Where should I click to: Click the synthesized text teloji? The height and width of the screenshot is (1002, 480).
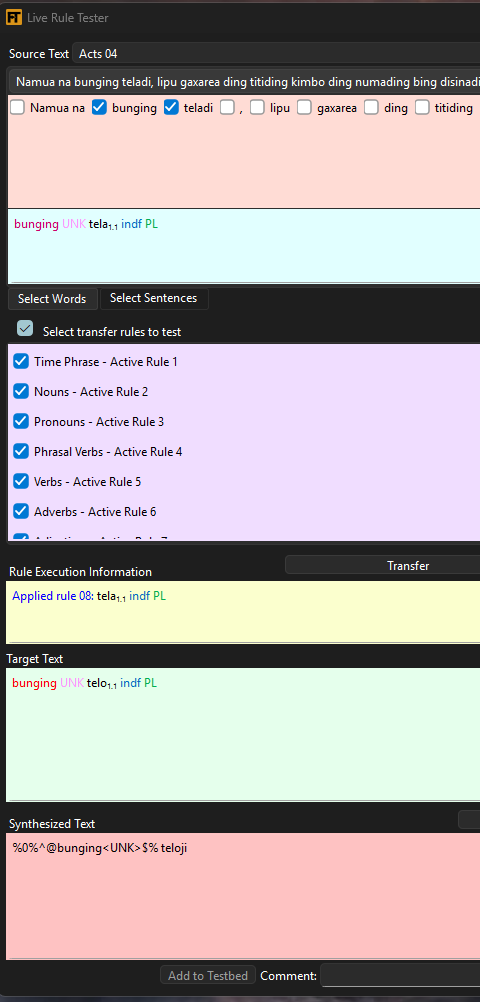coord(174,848)
